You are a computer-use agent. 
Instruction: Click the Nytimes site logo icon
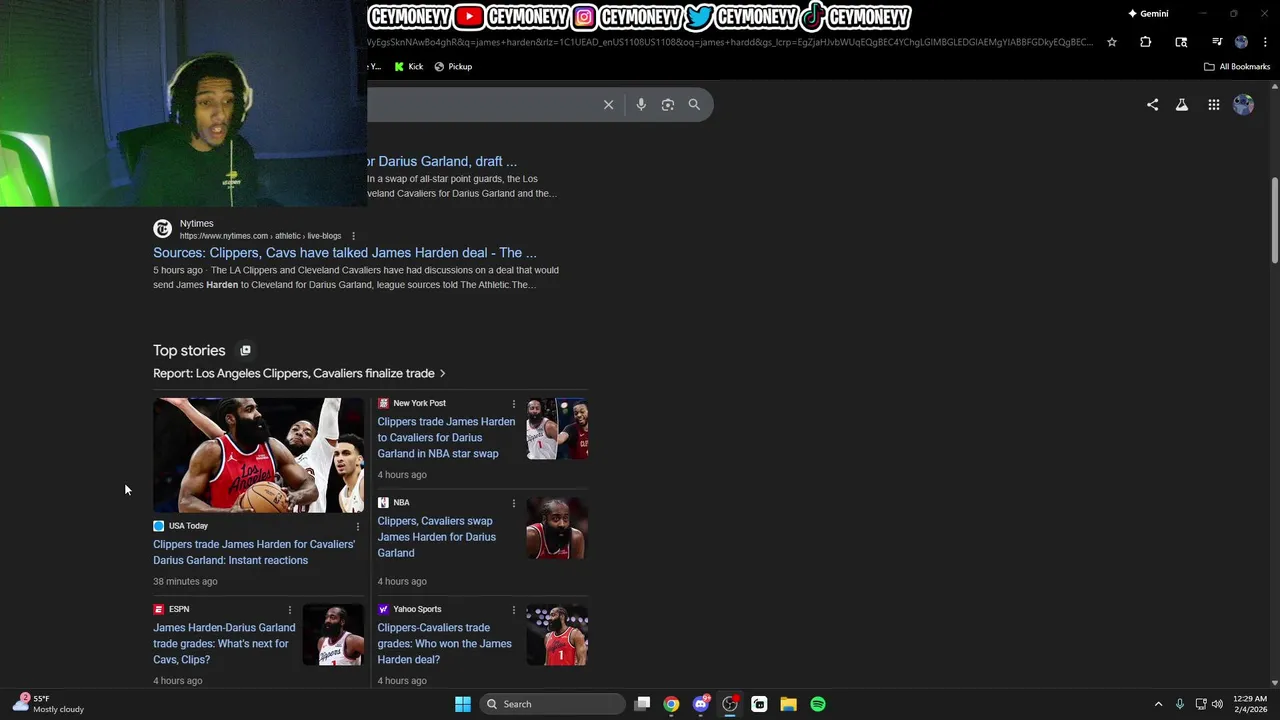pos(162,229)
